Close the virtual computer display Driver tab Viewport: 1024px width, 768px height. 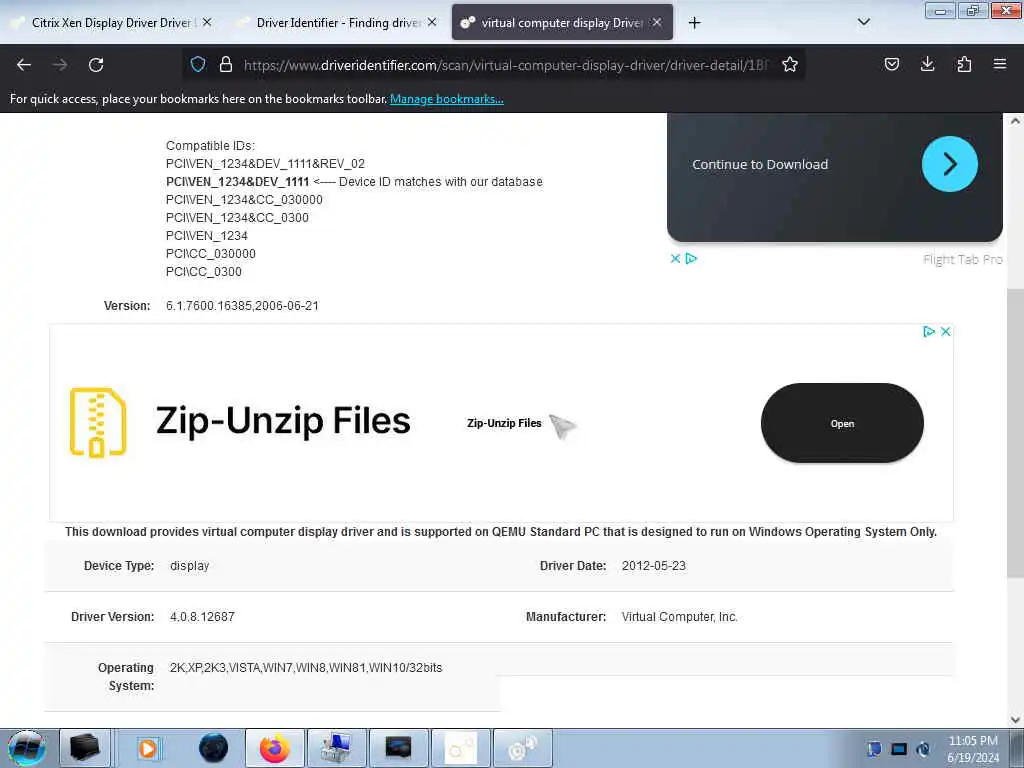[x=657, y=22]
